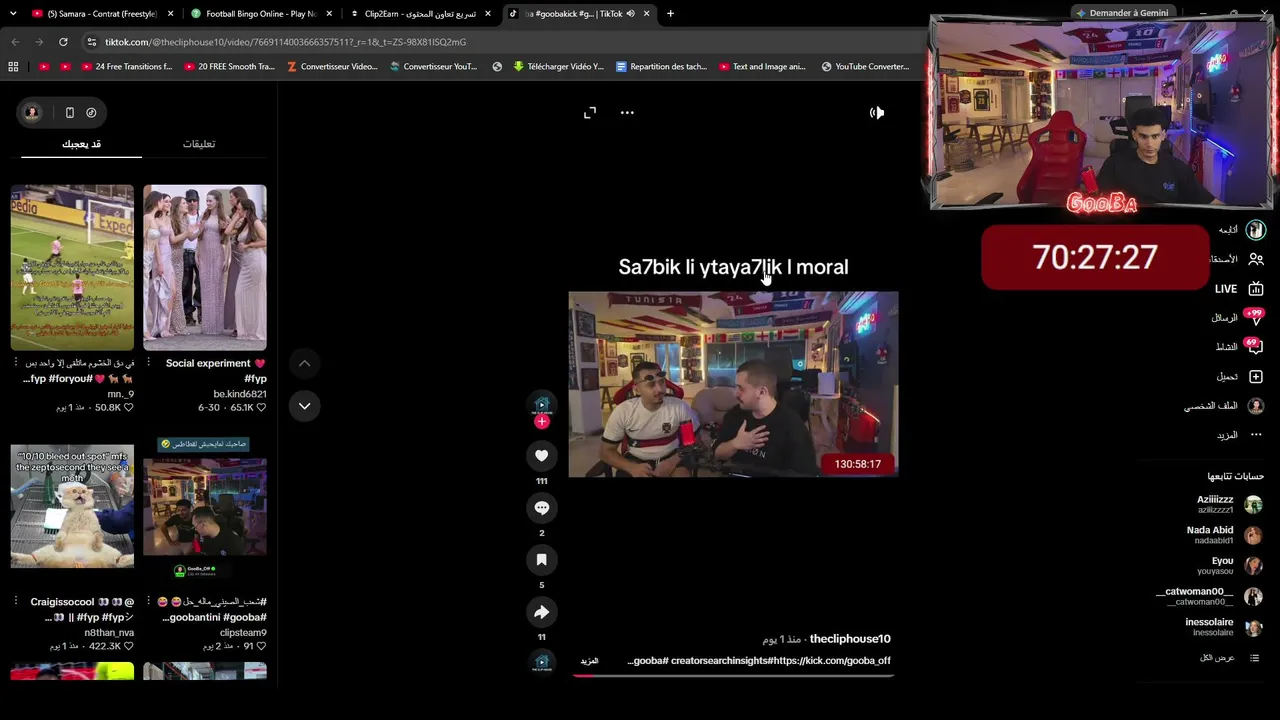Open options dots for the Craigissocool video
This screenshot has height=720, width=1280.
[x=16, y=602]
